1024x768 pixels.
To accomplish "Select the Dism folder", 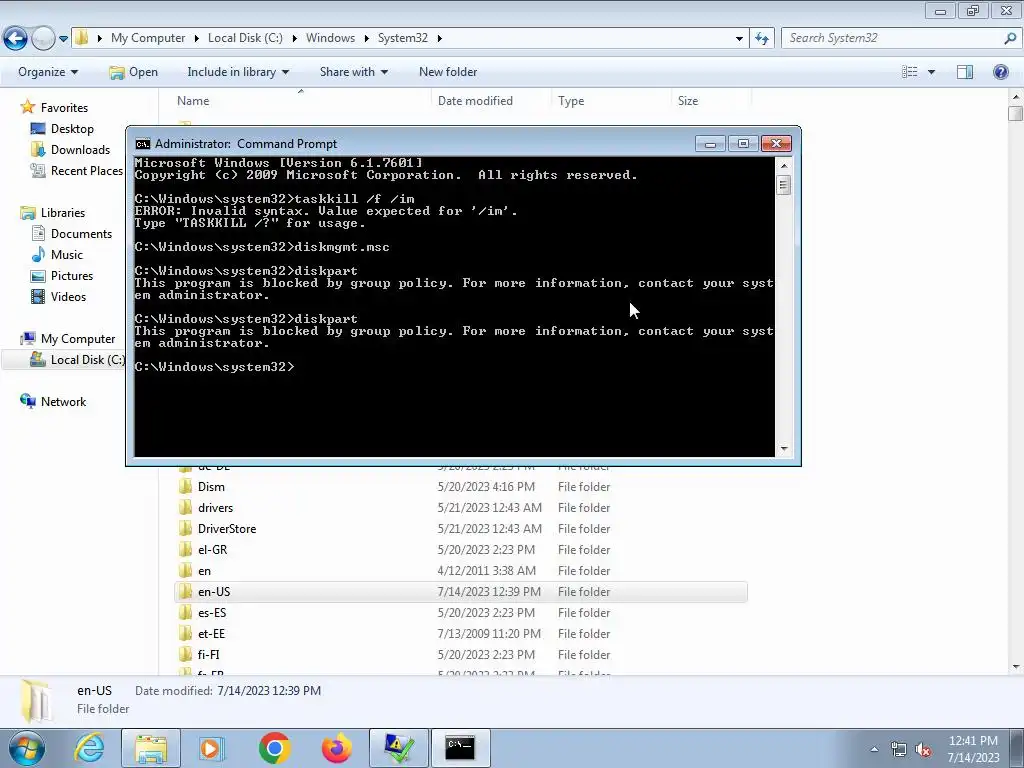I will click(x=460, y=487).
